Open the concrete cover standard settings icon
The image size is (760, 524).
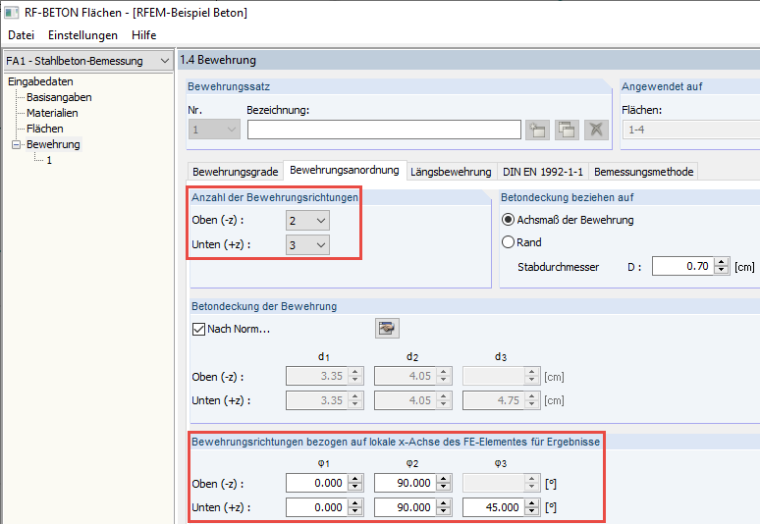387,329
